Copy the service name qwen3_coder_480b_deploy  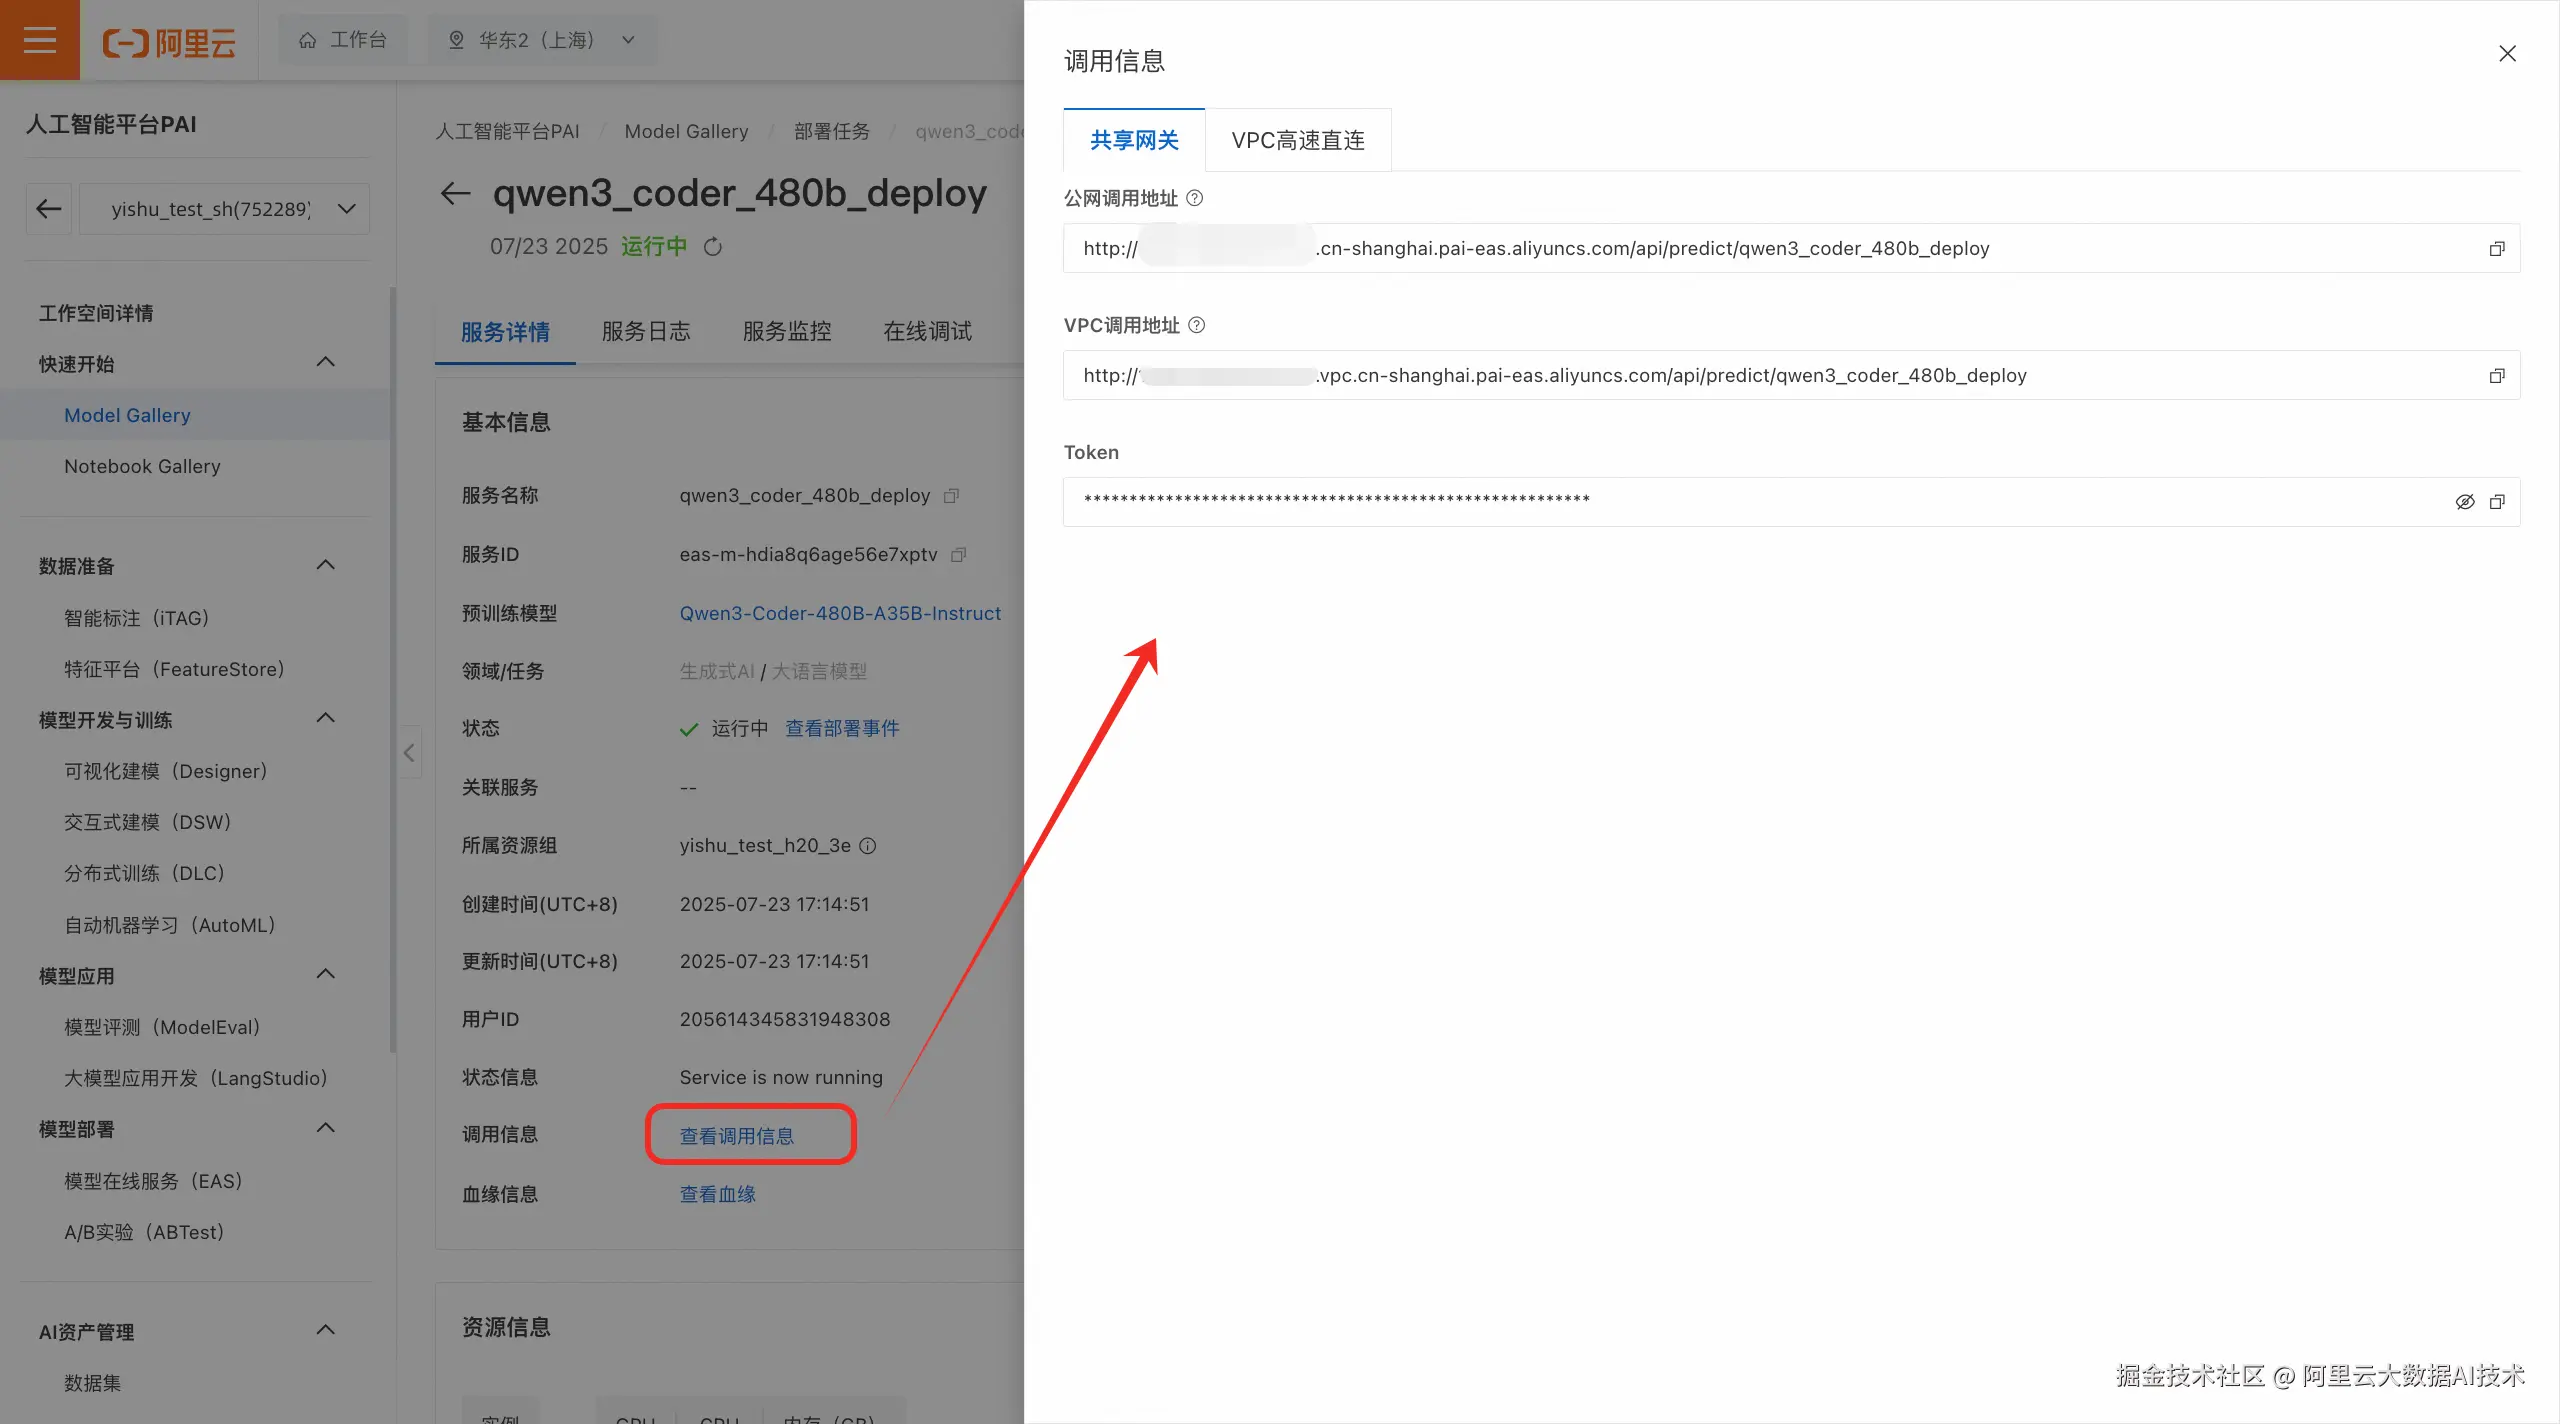[x=951, y=496]
